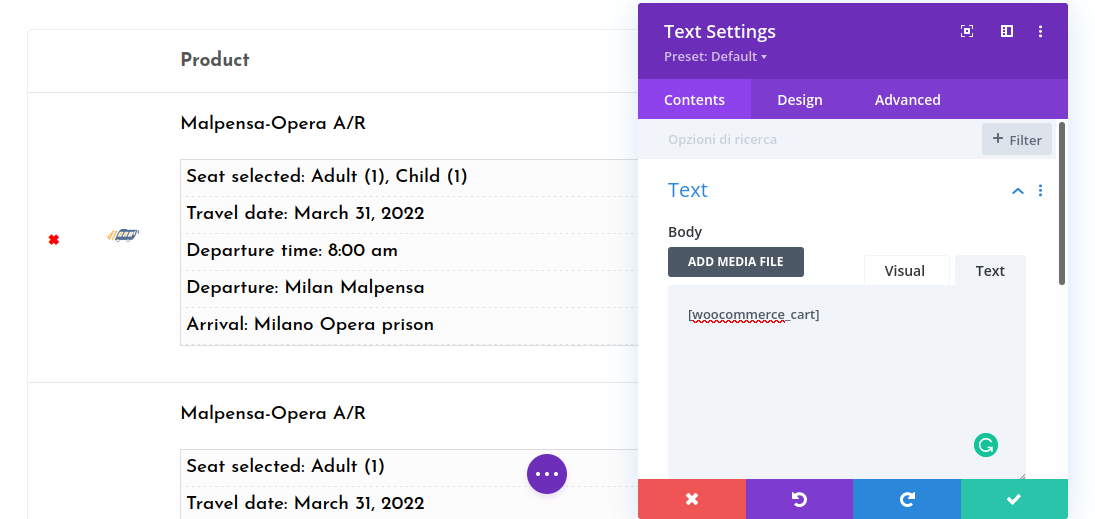Remove first cart item with red X
Image resolution: width=1095 pixels, height=519 pixels.
[54, 239]
